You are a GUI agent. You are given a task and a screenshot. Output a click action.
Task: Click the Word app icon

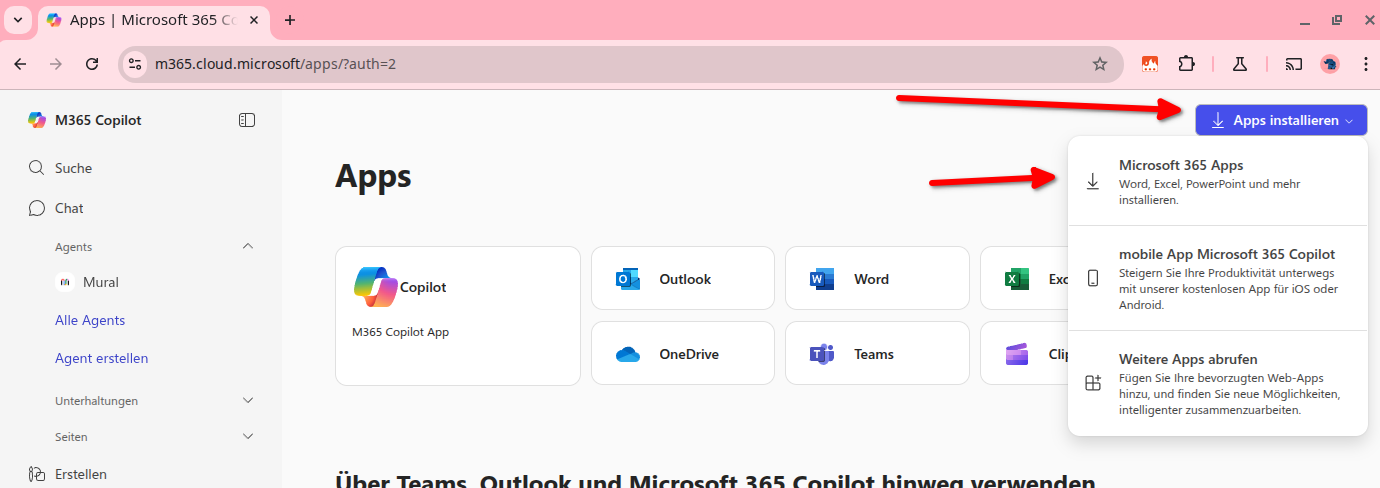822,279
